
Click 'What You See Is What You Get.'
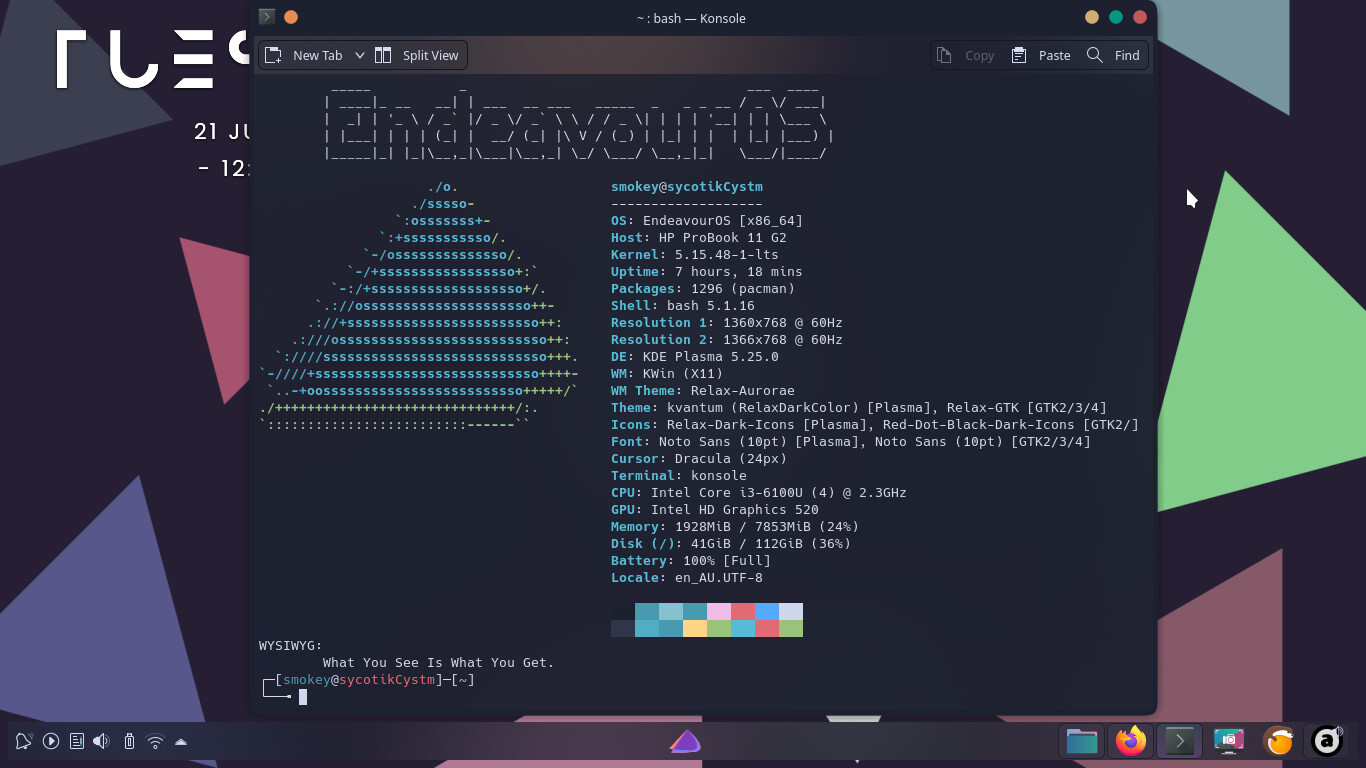[x=439, y=663]
